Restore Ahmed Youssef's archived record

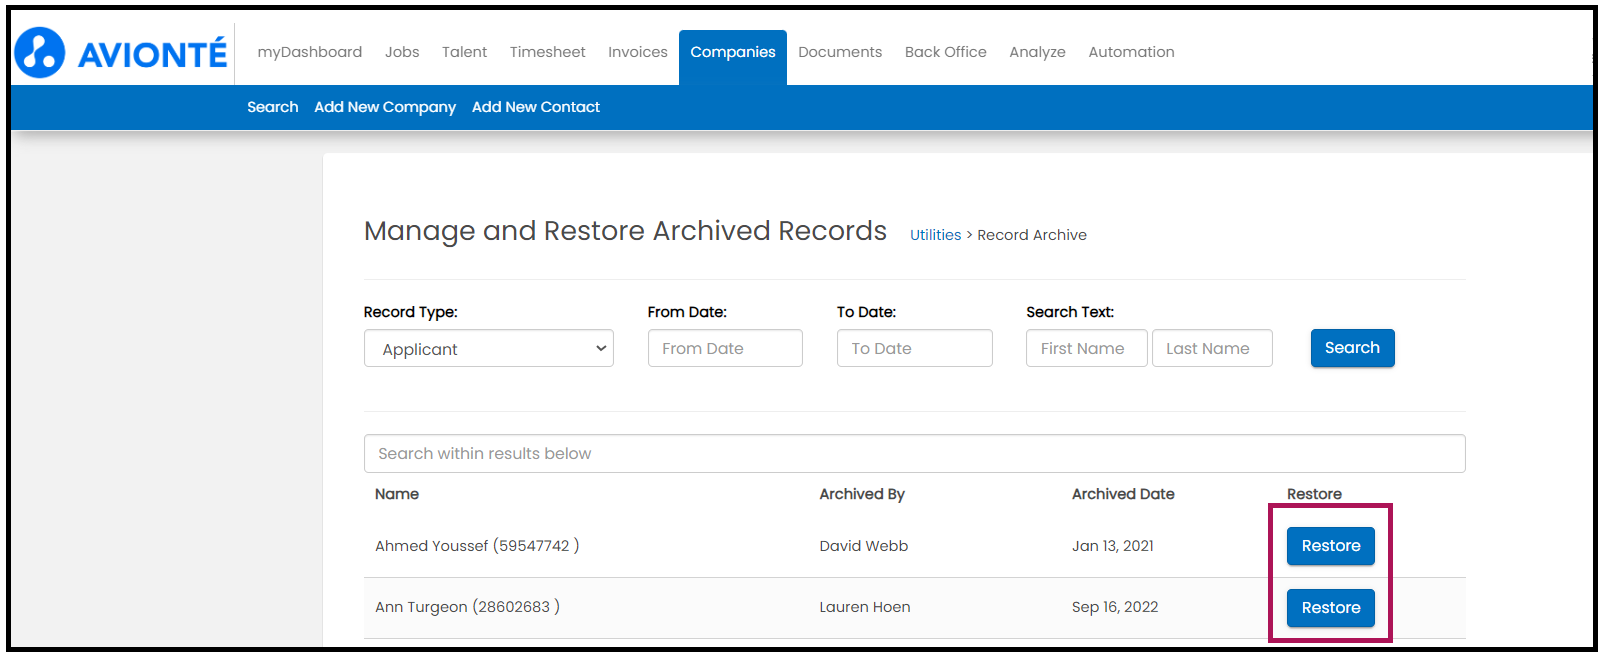point(1330,546)
